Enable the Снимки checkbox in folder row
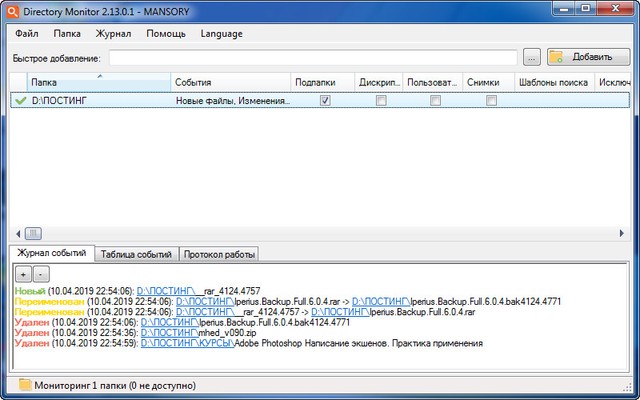 click(490, 101)
